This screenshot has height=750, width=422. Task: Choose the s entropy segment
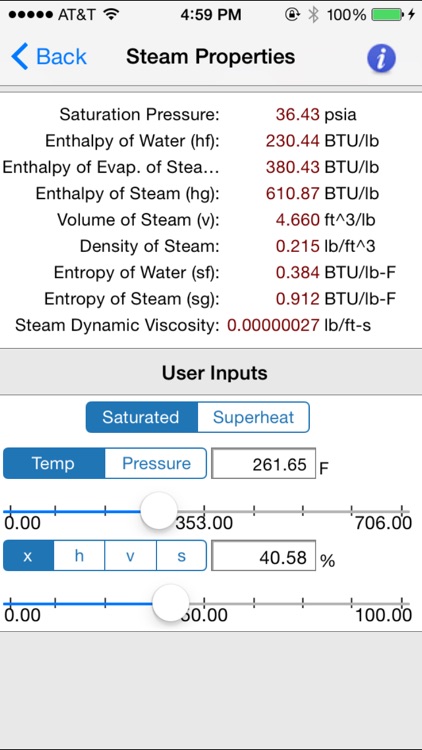[x=181, y=556]
